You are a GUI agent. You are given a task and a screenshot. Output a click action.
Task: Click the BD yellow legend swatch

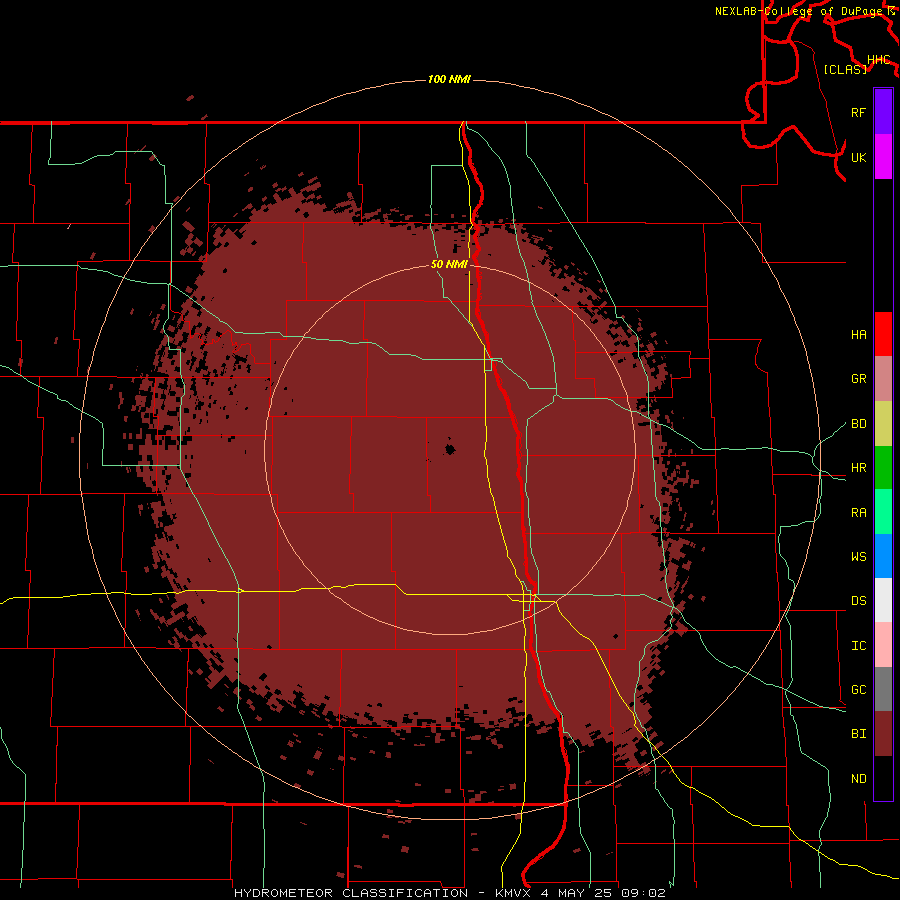[883, 424]
